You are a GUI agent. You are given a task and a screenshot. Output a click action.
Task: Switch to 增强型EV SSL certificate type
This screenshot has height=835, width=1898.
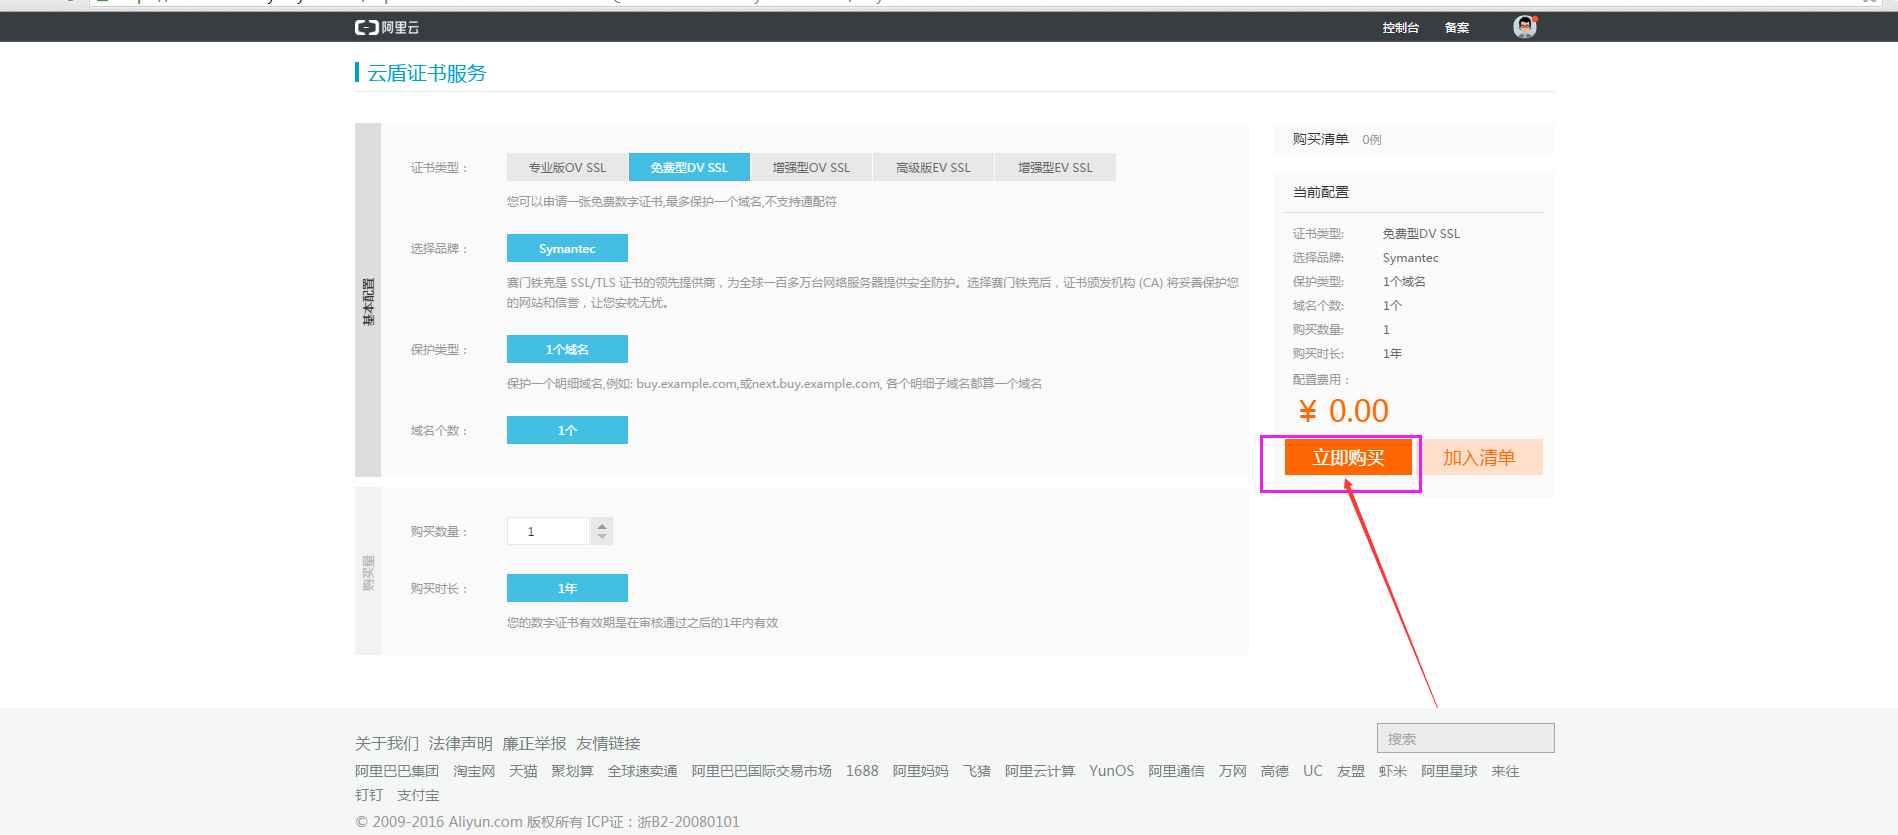click(x=1055, y=168)
